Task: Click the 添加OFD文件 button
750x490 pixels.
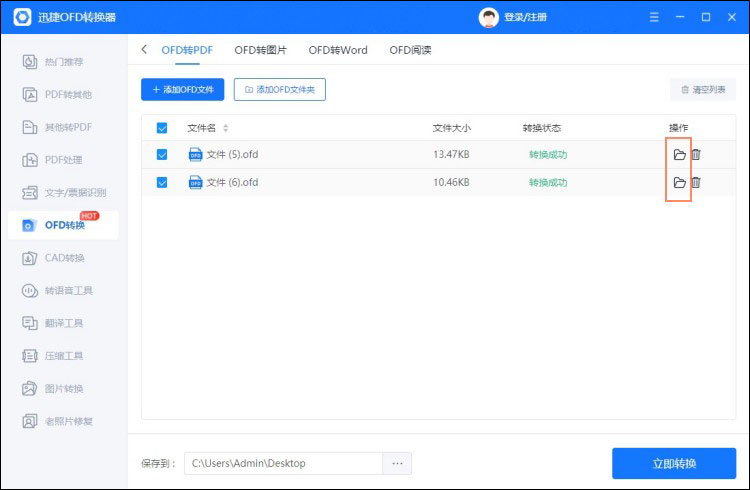Action: [x=182, y=90]
